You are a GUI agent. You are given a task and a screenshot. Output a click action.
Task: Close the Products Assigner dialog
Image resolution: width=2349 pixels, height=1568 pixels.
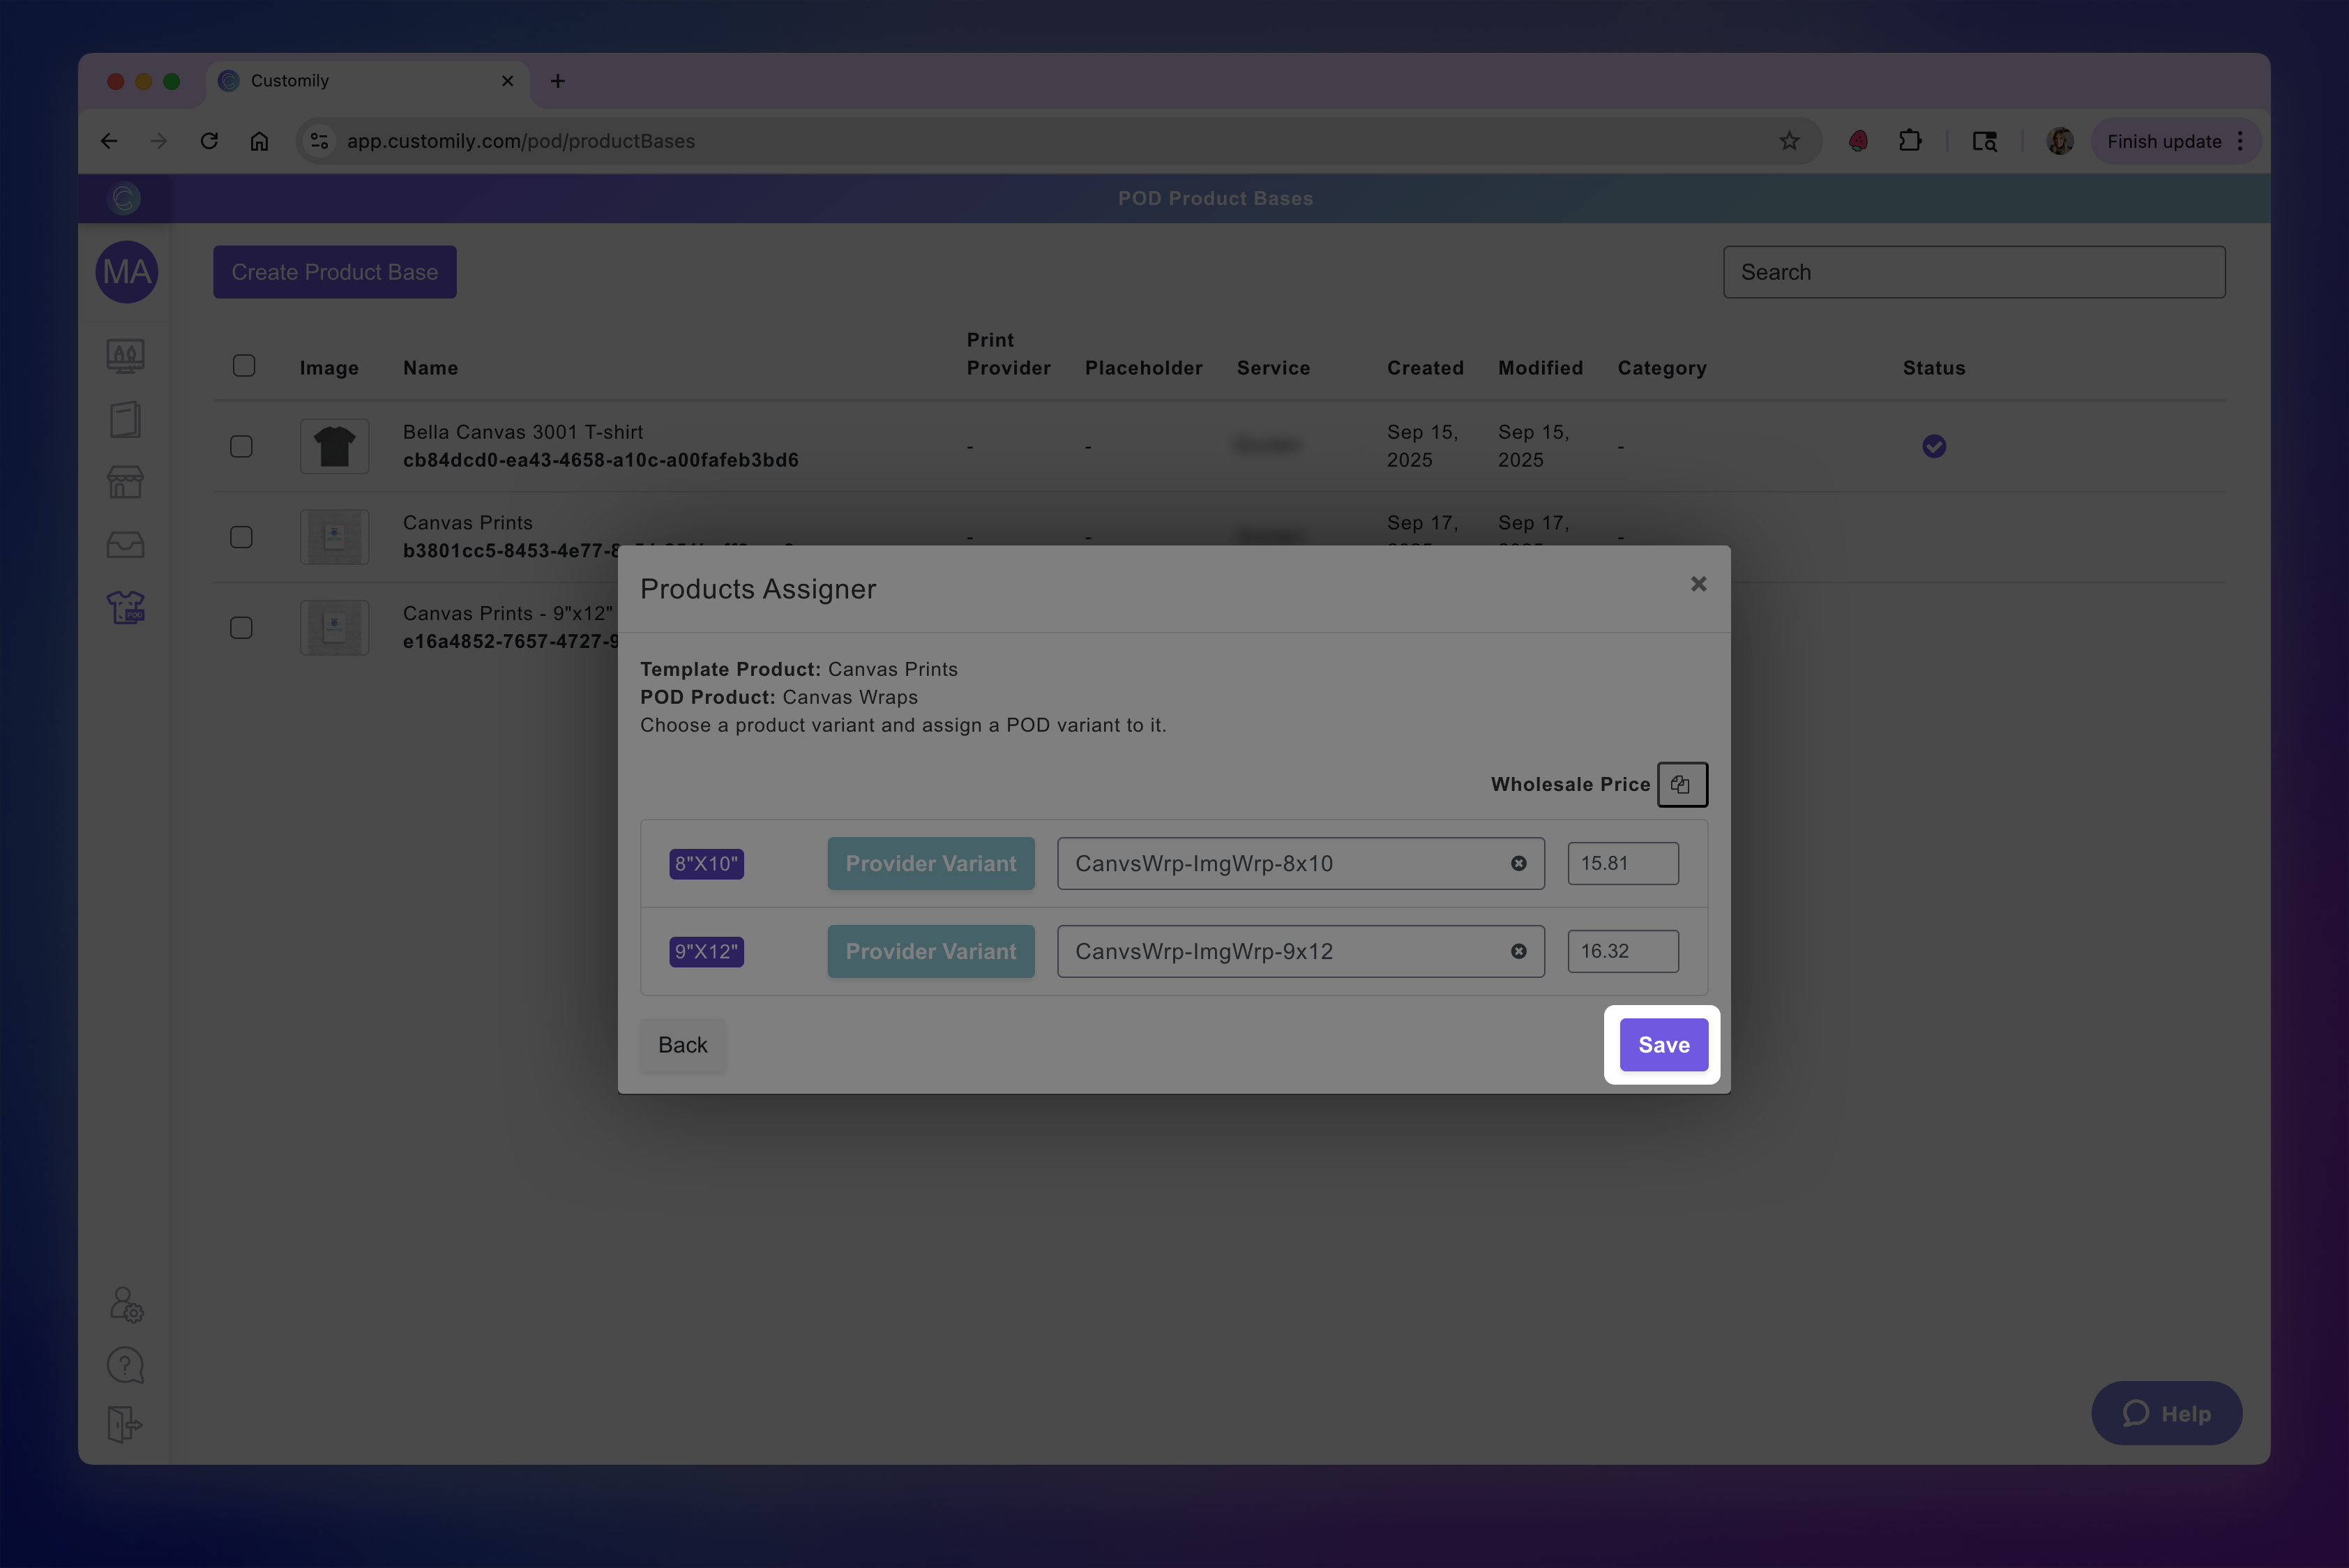point(1698,584)
